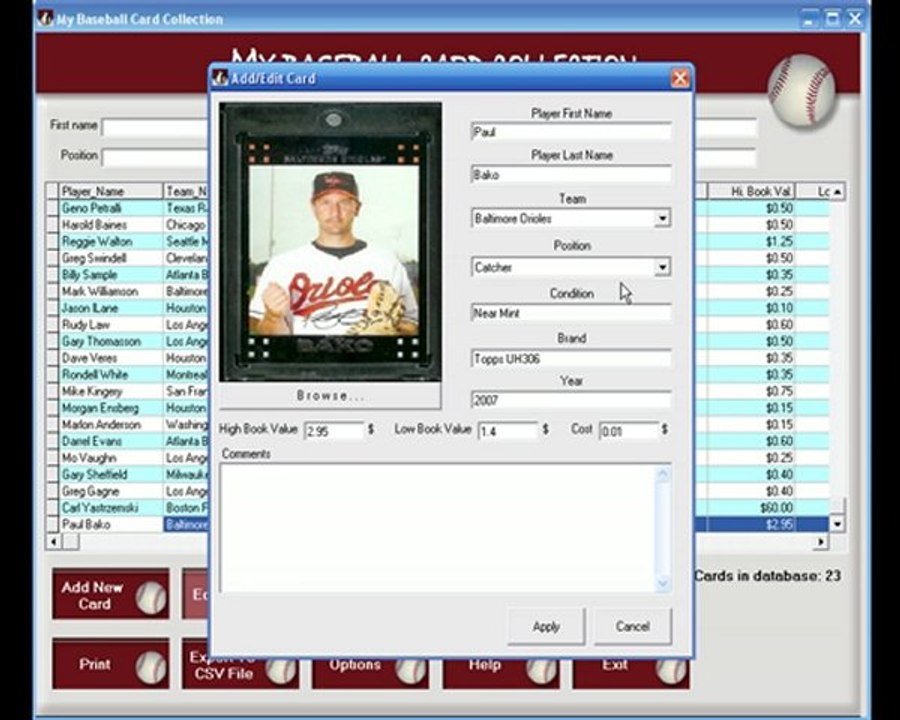
Task: Sort by Hi. Book Val column header
Action: click(x=751, y=191)
